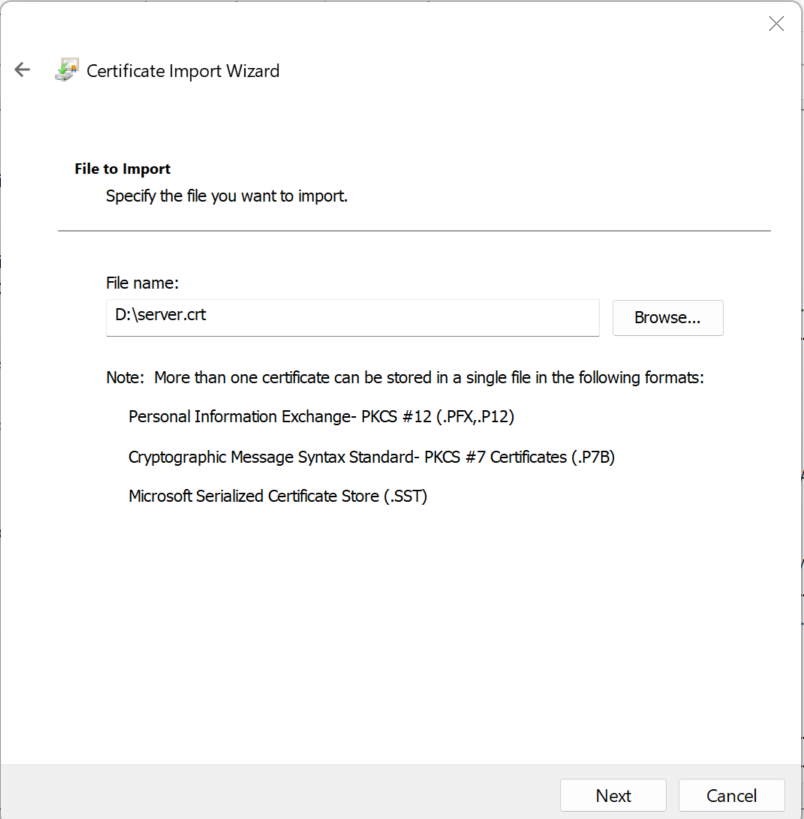The image size is (804, 819).
Task: Click the "Note: More than one certificate" sentence
Action: pos(405,378)
